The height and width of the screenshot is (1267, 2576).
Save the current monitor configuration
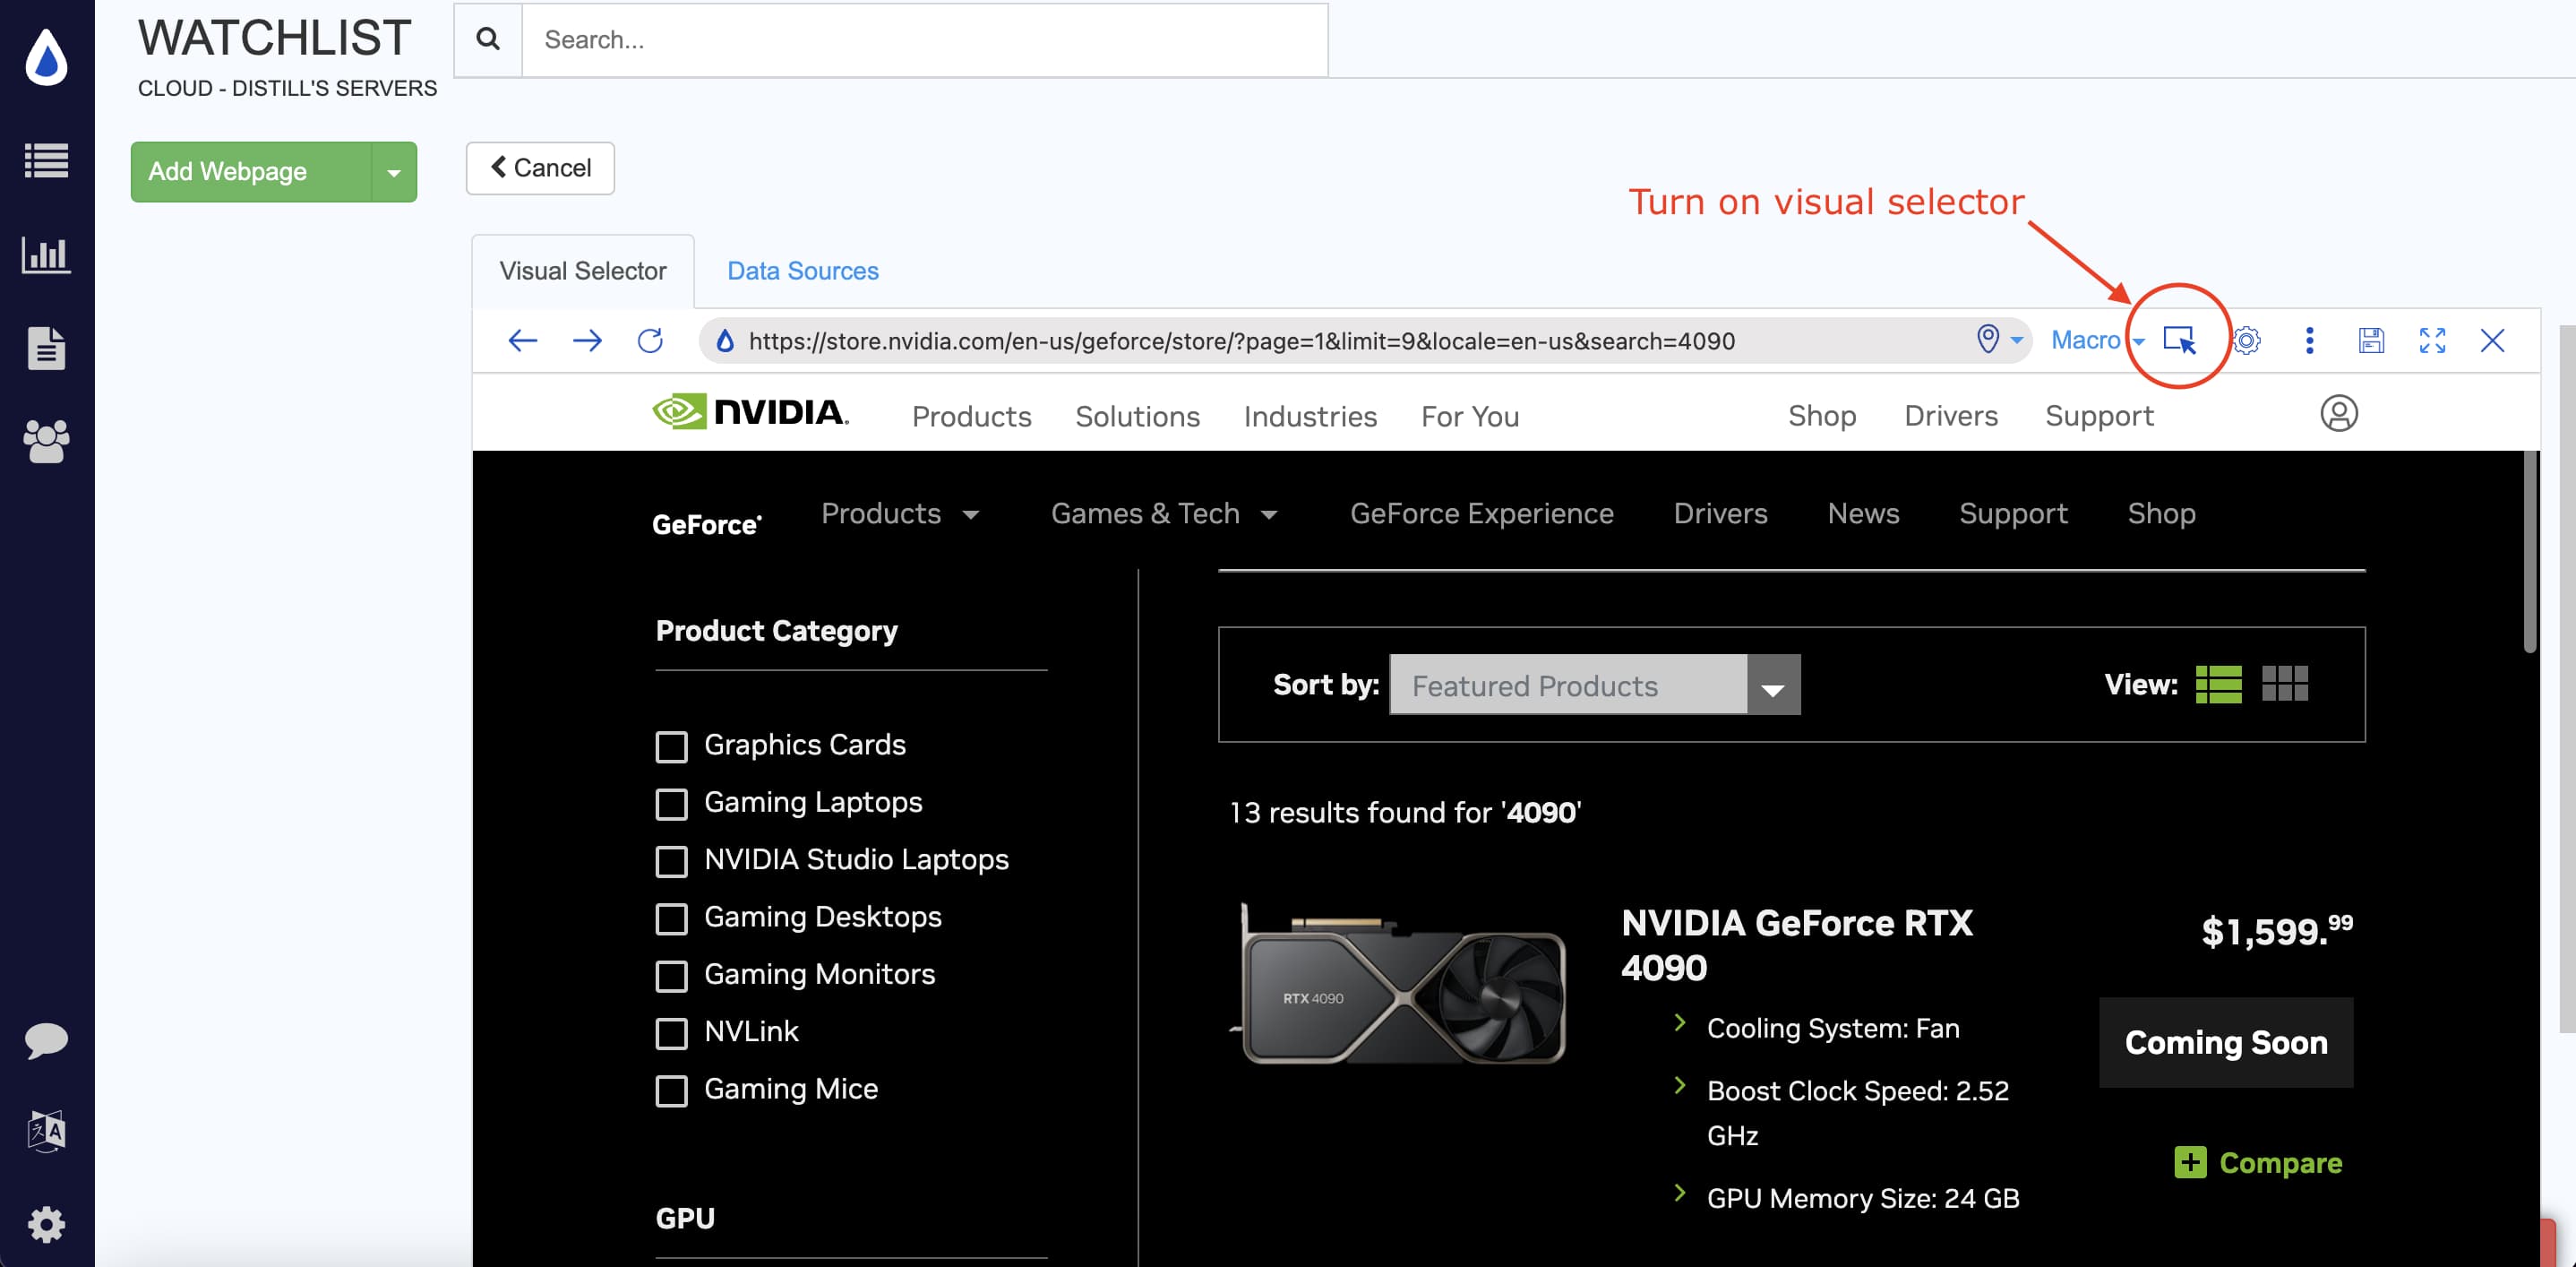pos(2371,340)
